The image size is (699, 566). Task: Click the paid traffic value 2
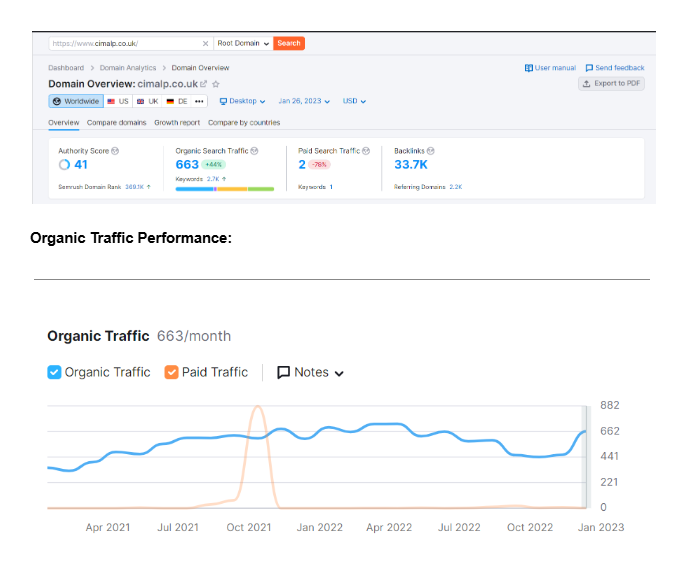pos(302,165)
